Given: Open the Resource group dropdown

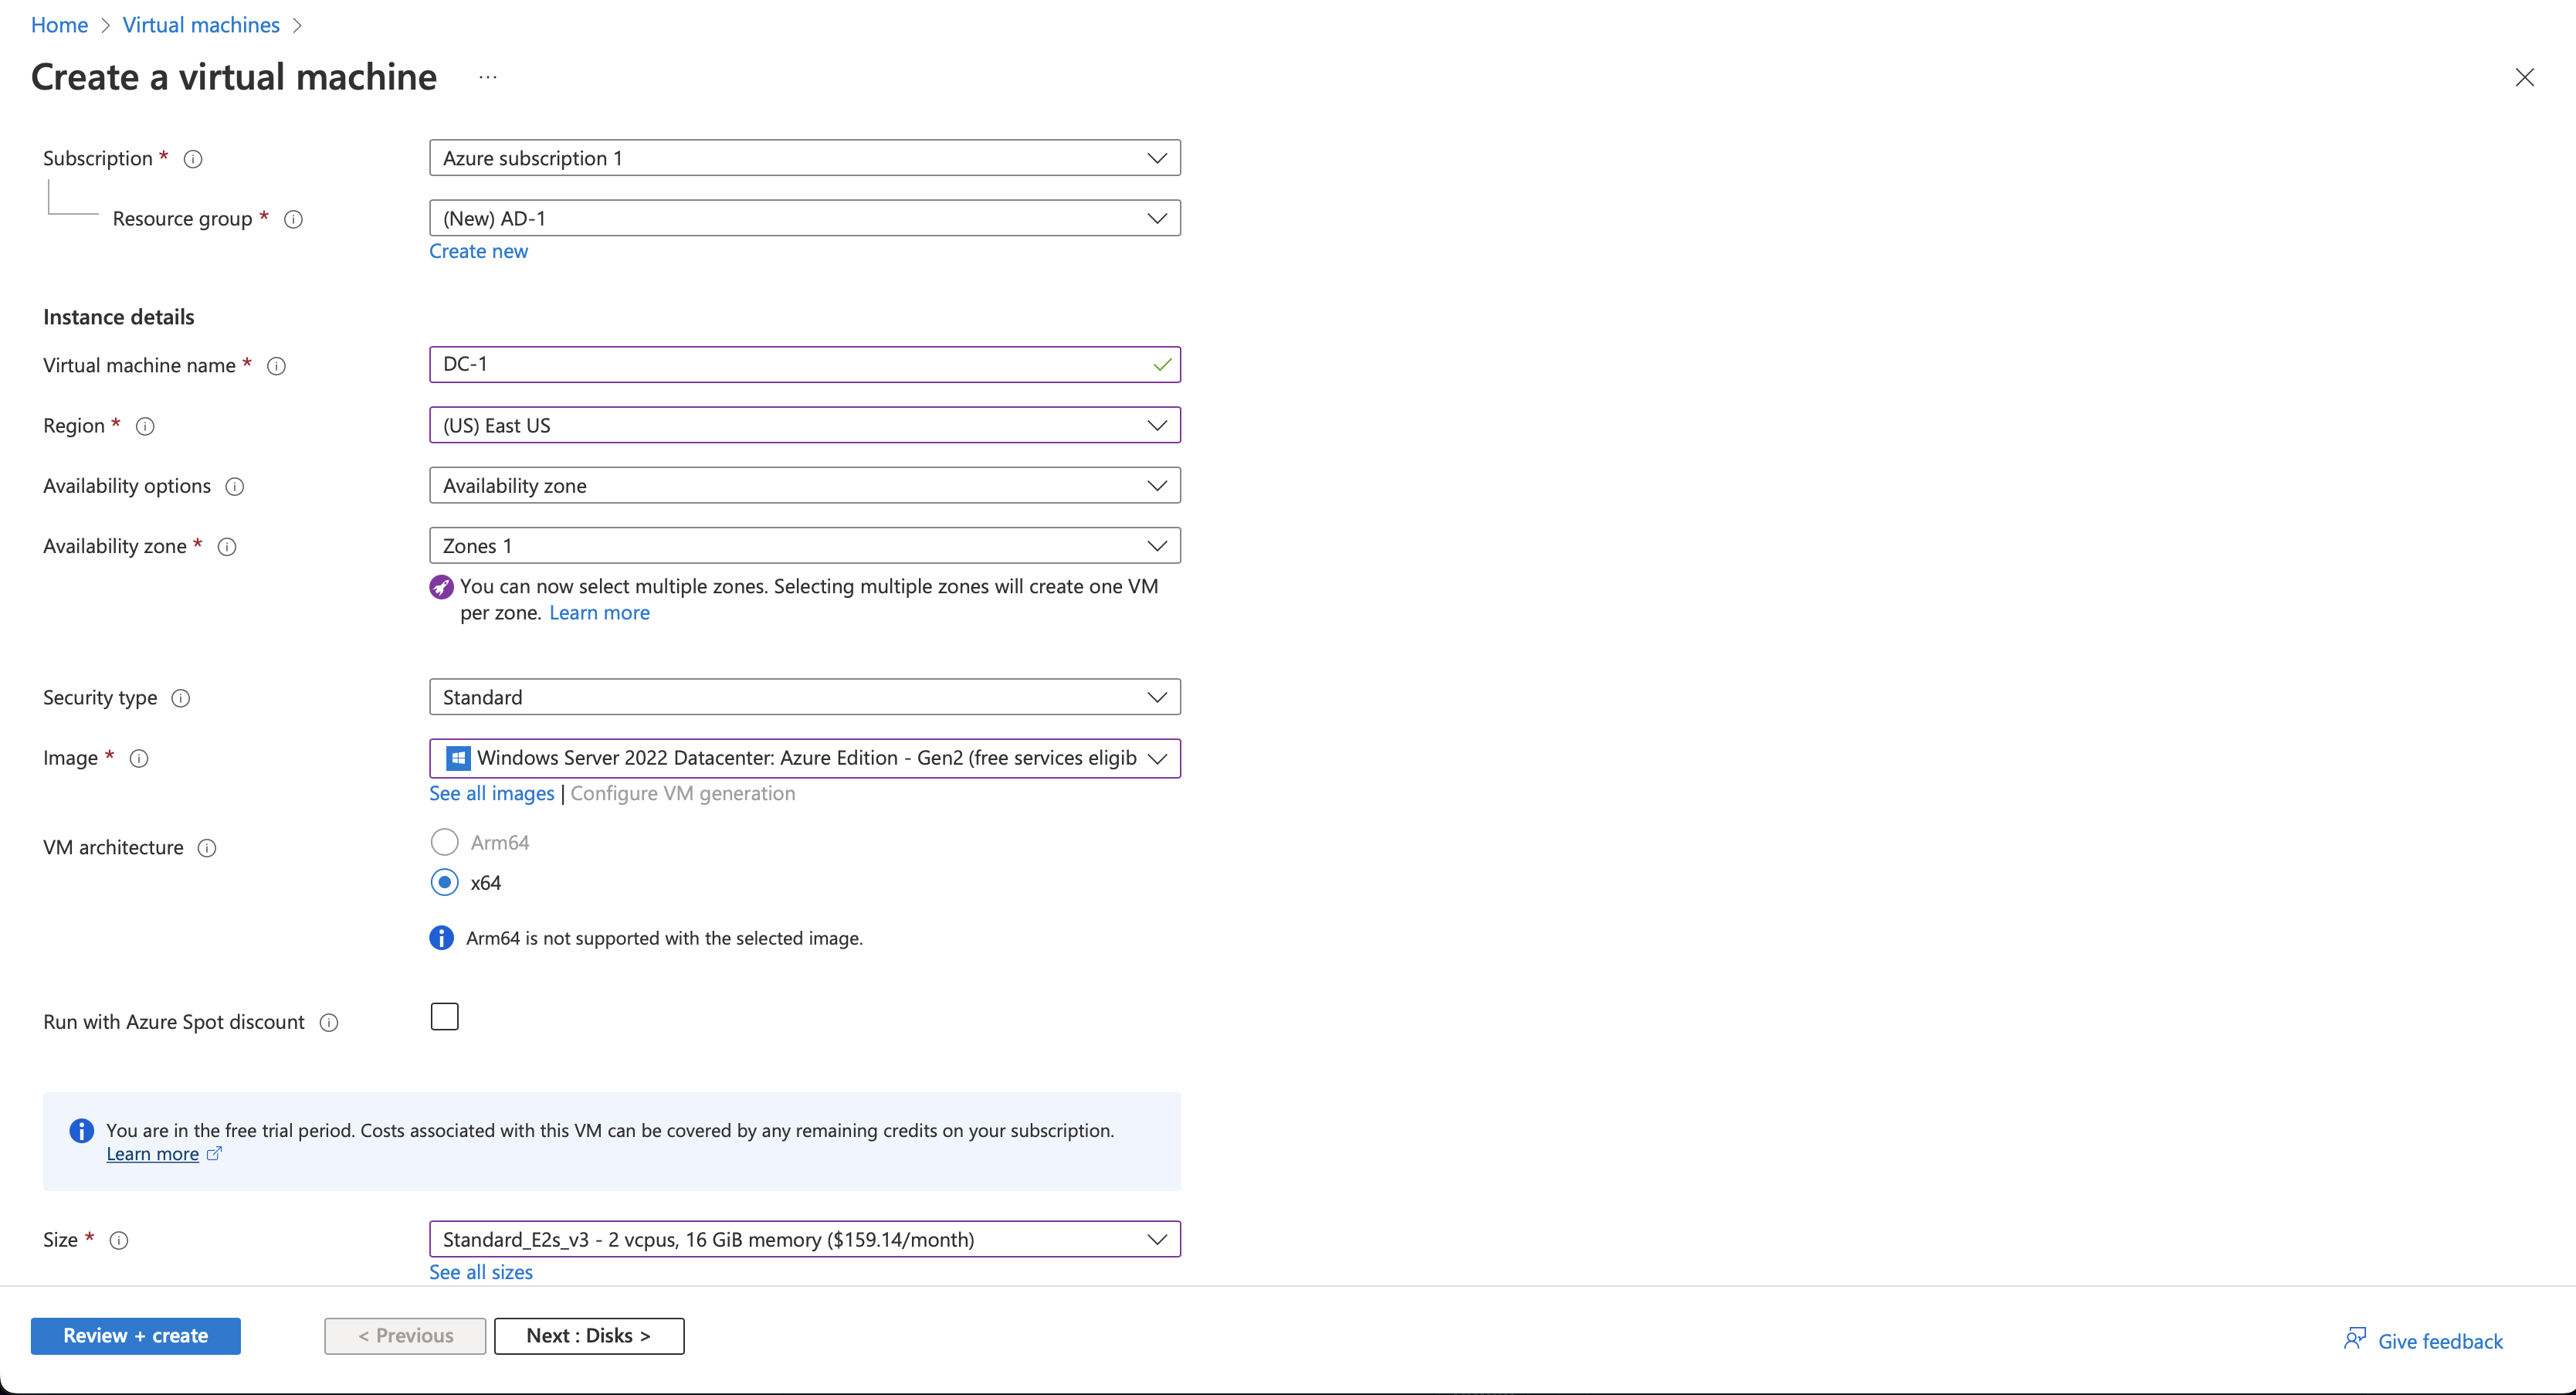Looking at the screenshot, I should (x=805, y=218).
